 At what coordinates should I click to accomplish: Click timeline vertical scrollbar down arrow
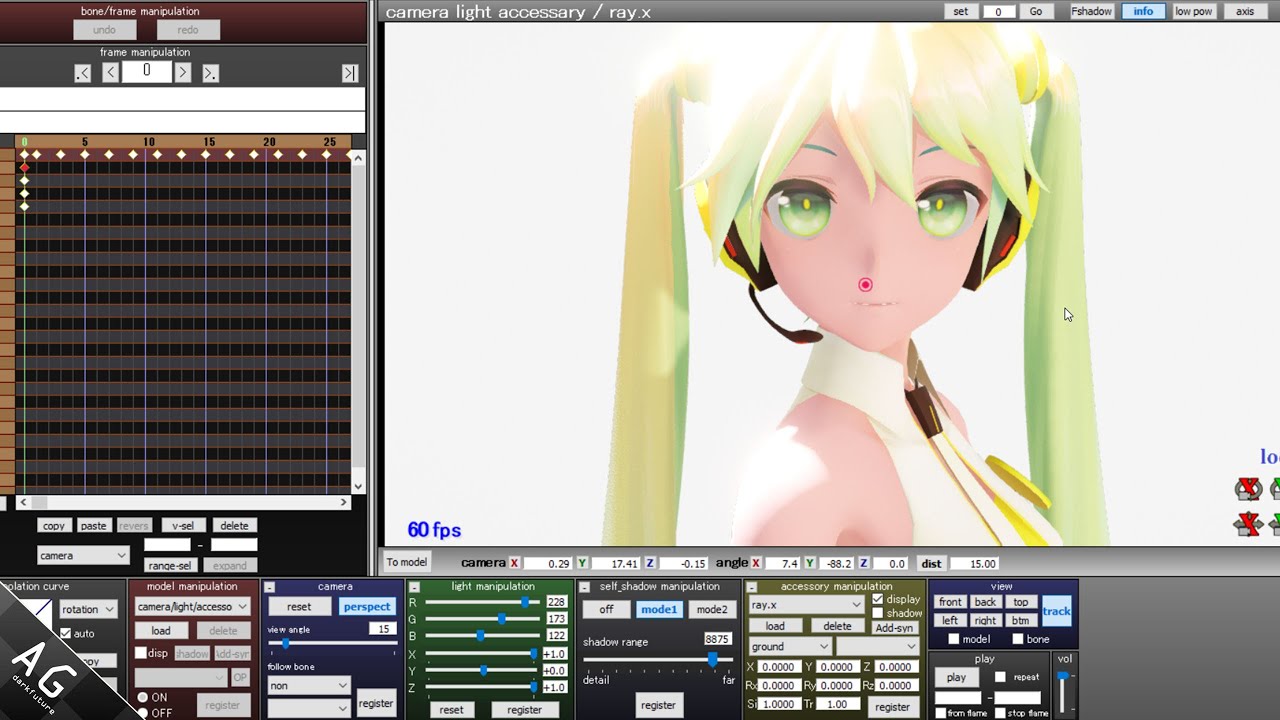[358, 486]
